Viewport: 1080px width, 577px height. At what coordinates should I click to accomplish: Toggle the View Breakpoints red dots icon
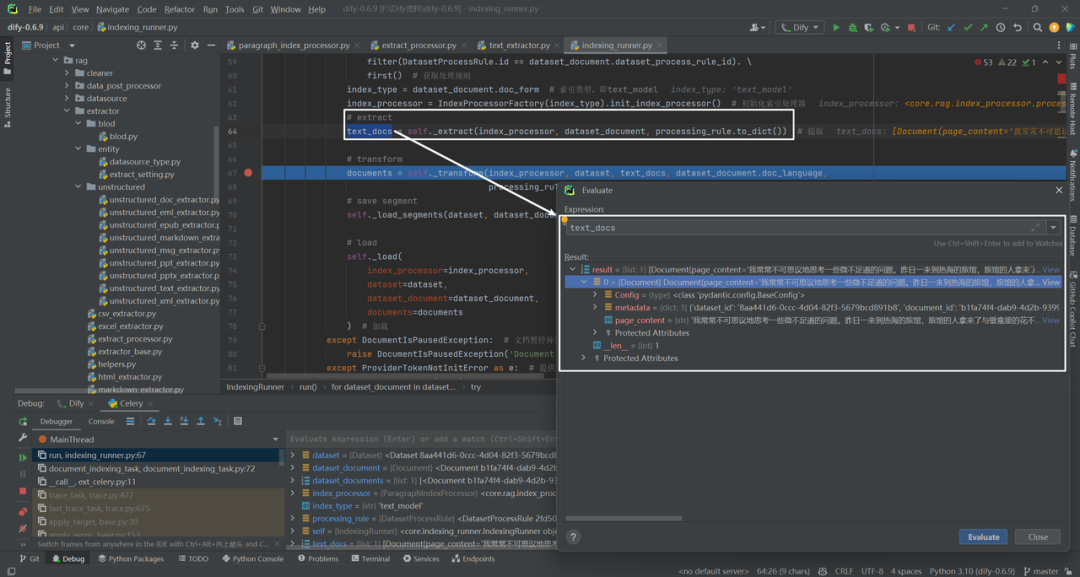(23, 511)
